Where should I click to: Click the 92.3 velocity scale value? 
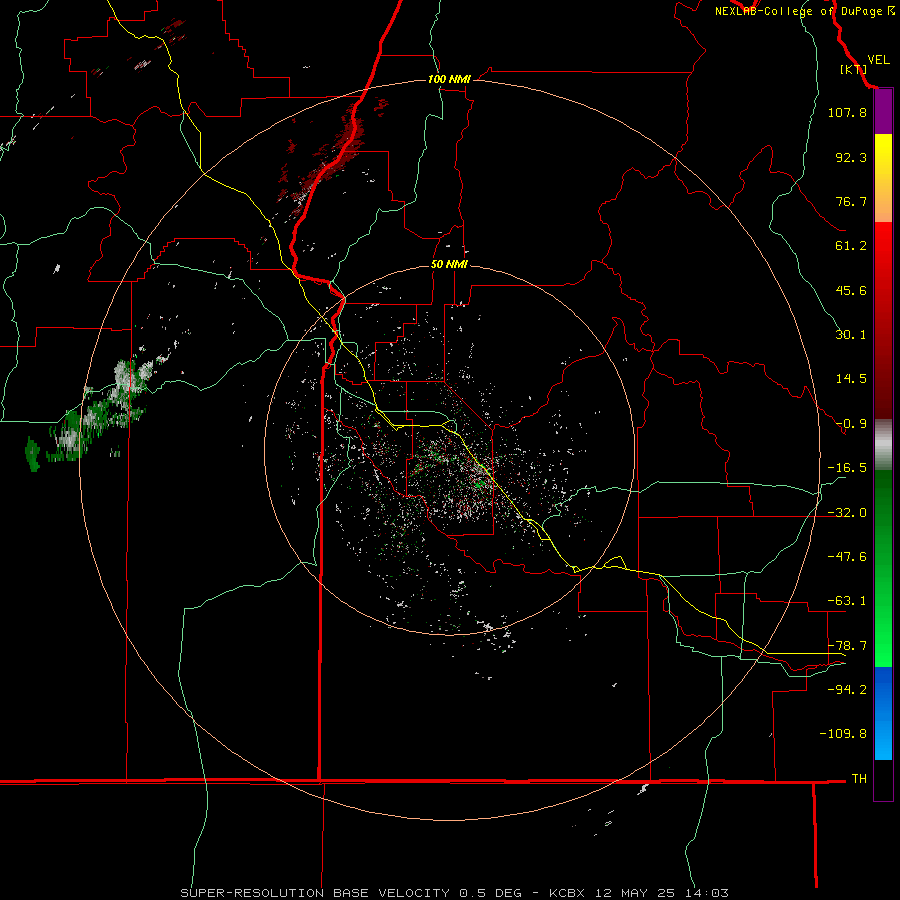(x=851, y=157)
